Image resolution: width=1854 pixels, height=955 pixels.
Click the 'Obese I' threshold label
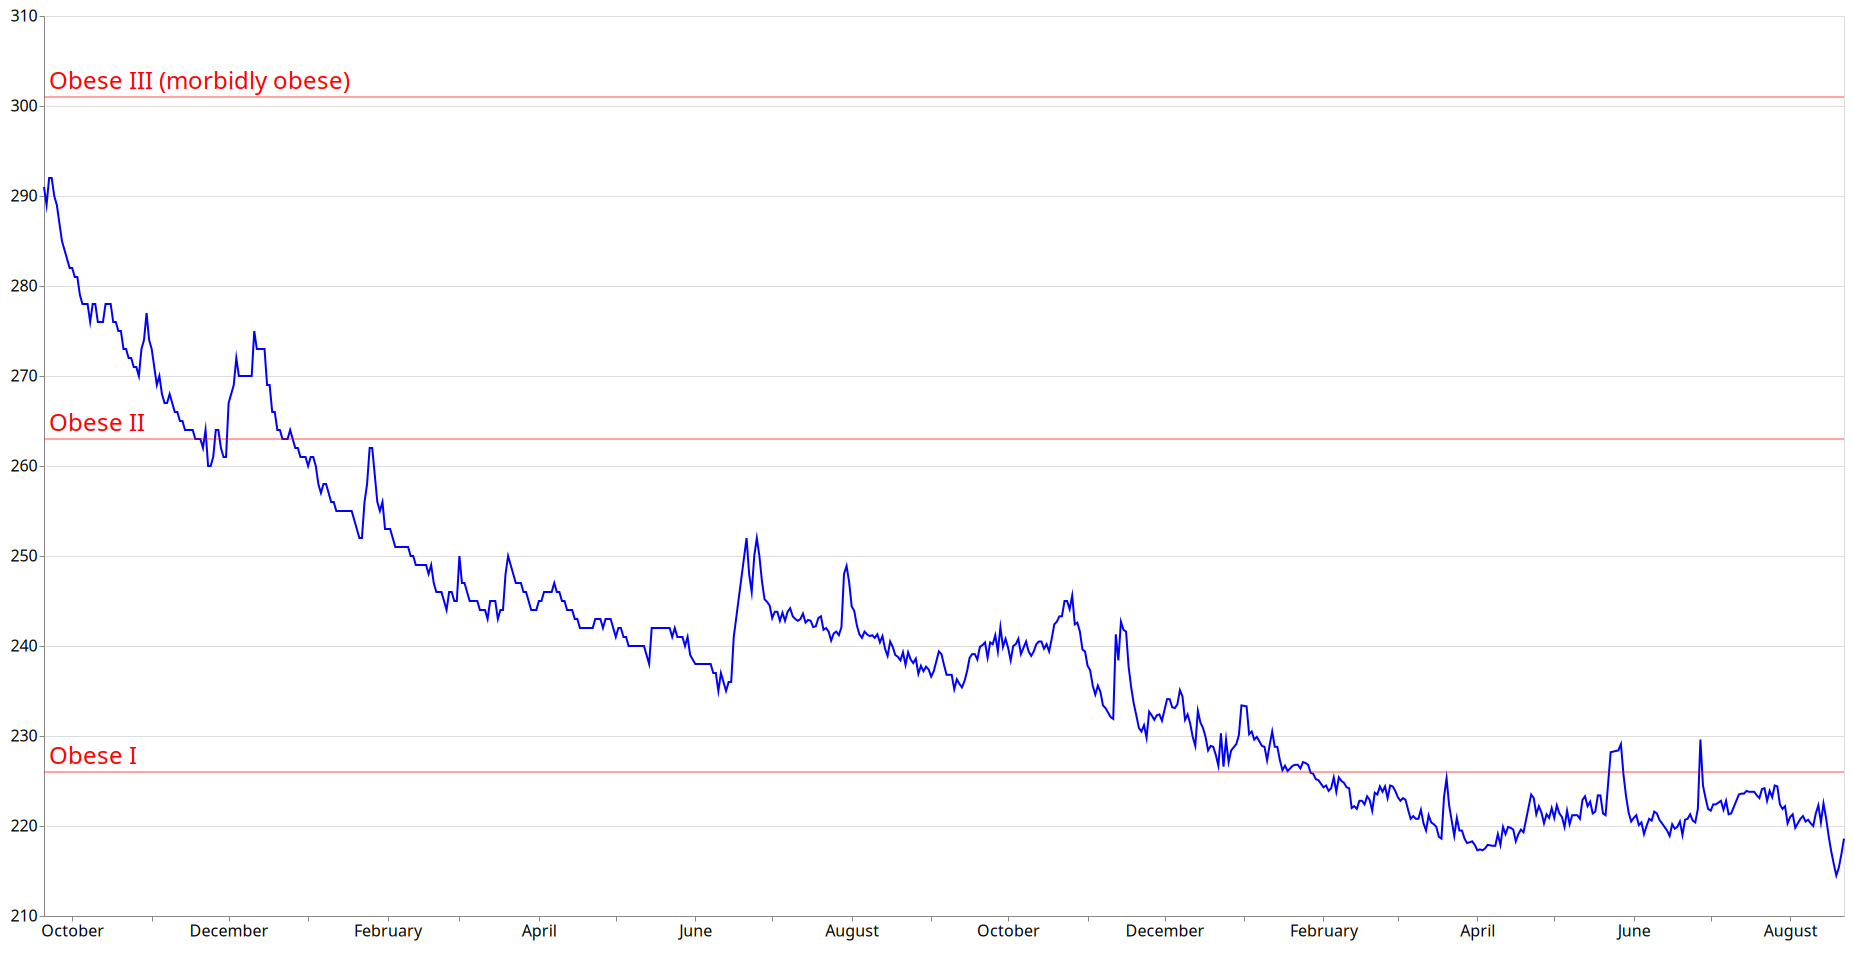[x=93, y=756]
